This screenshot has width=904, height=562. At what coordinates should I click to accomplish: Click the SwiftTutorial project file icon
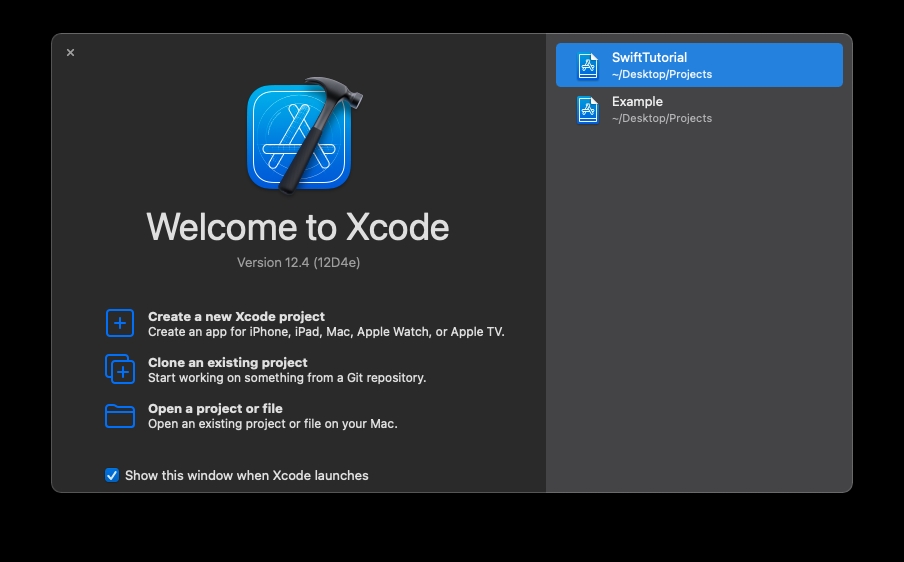pyautogui.click(x=588, y=65)
